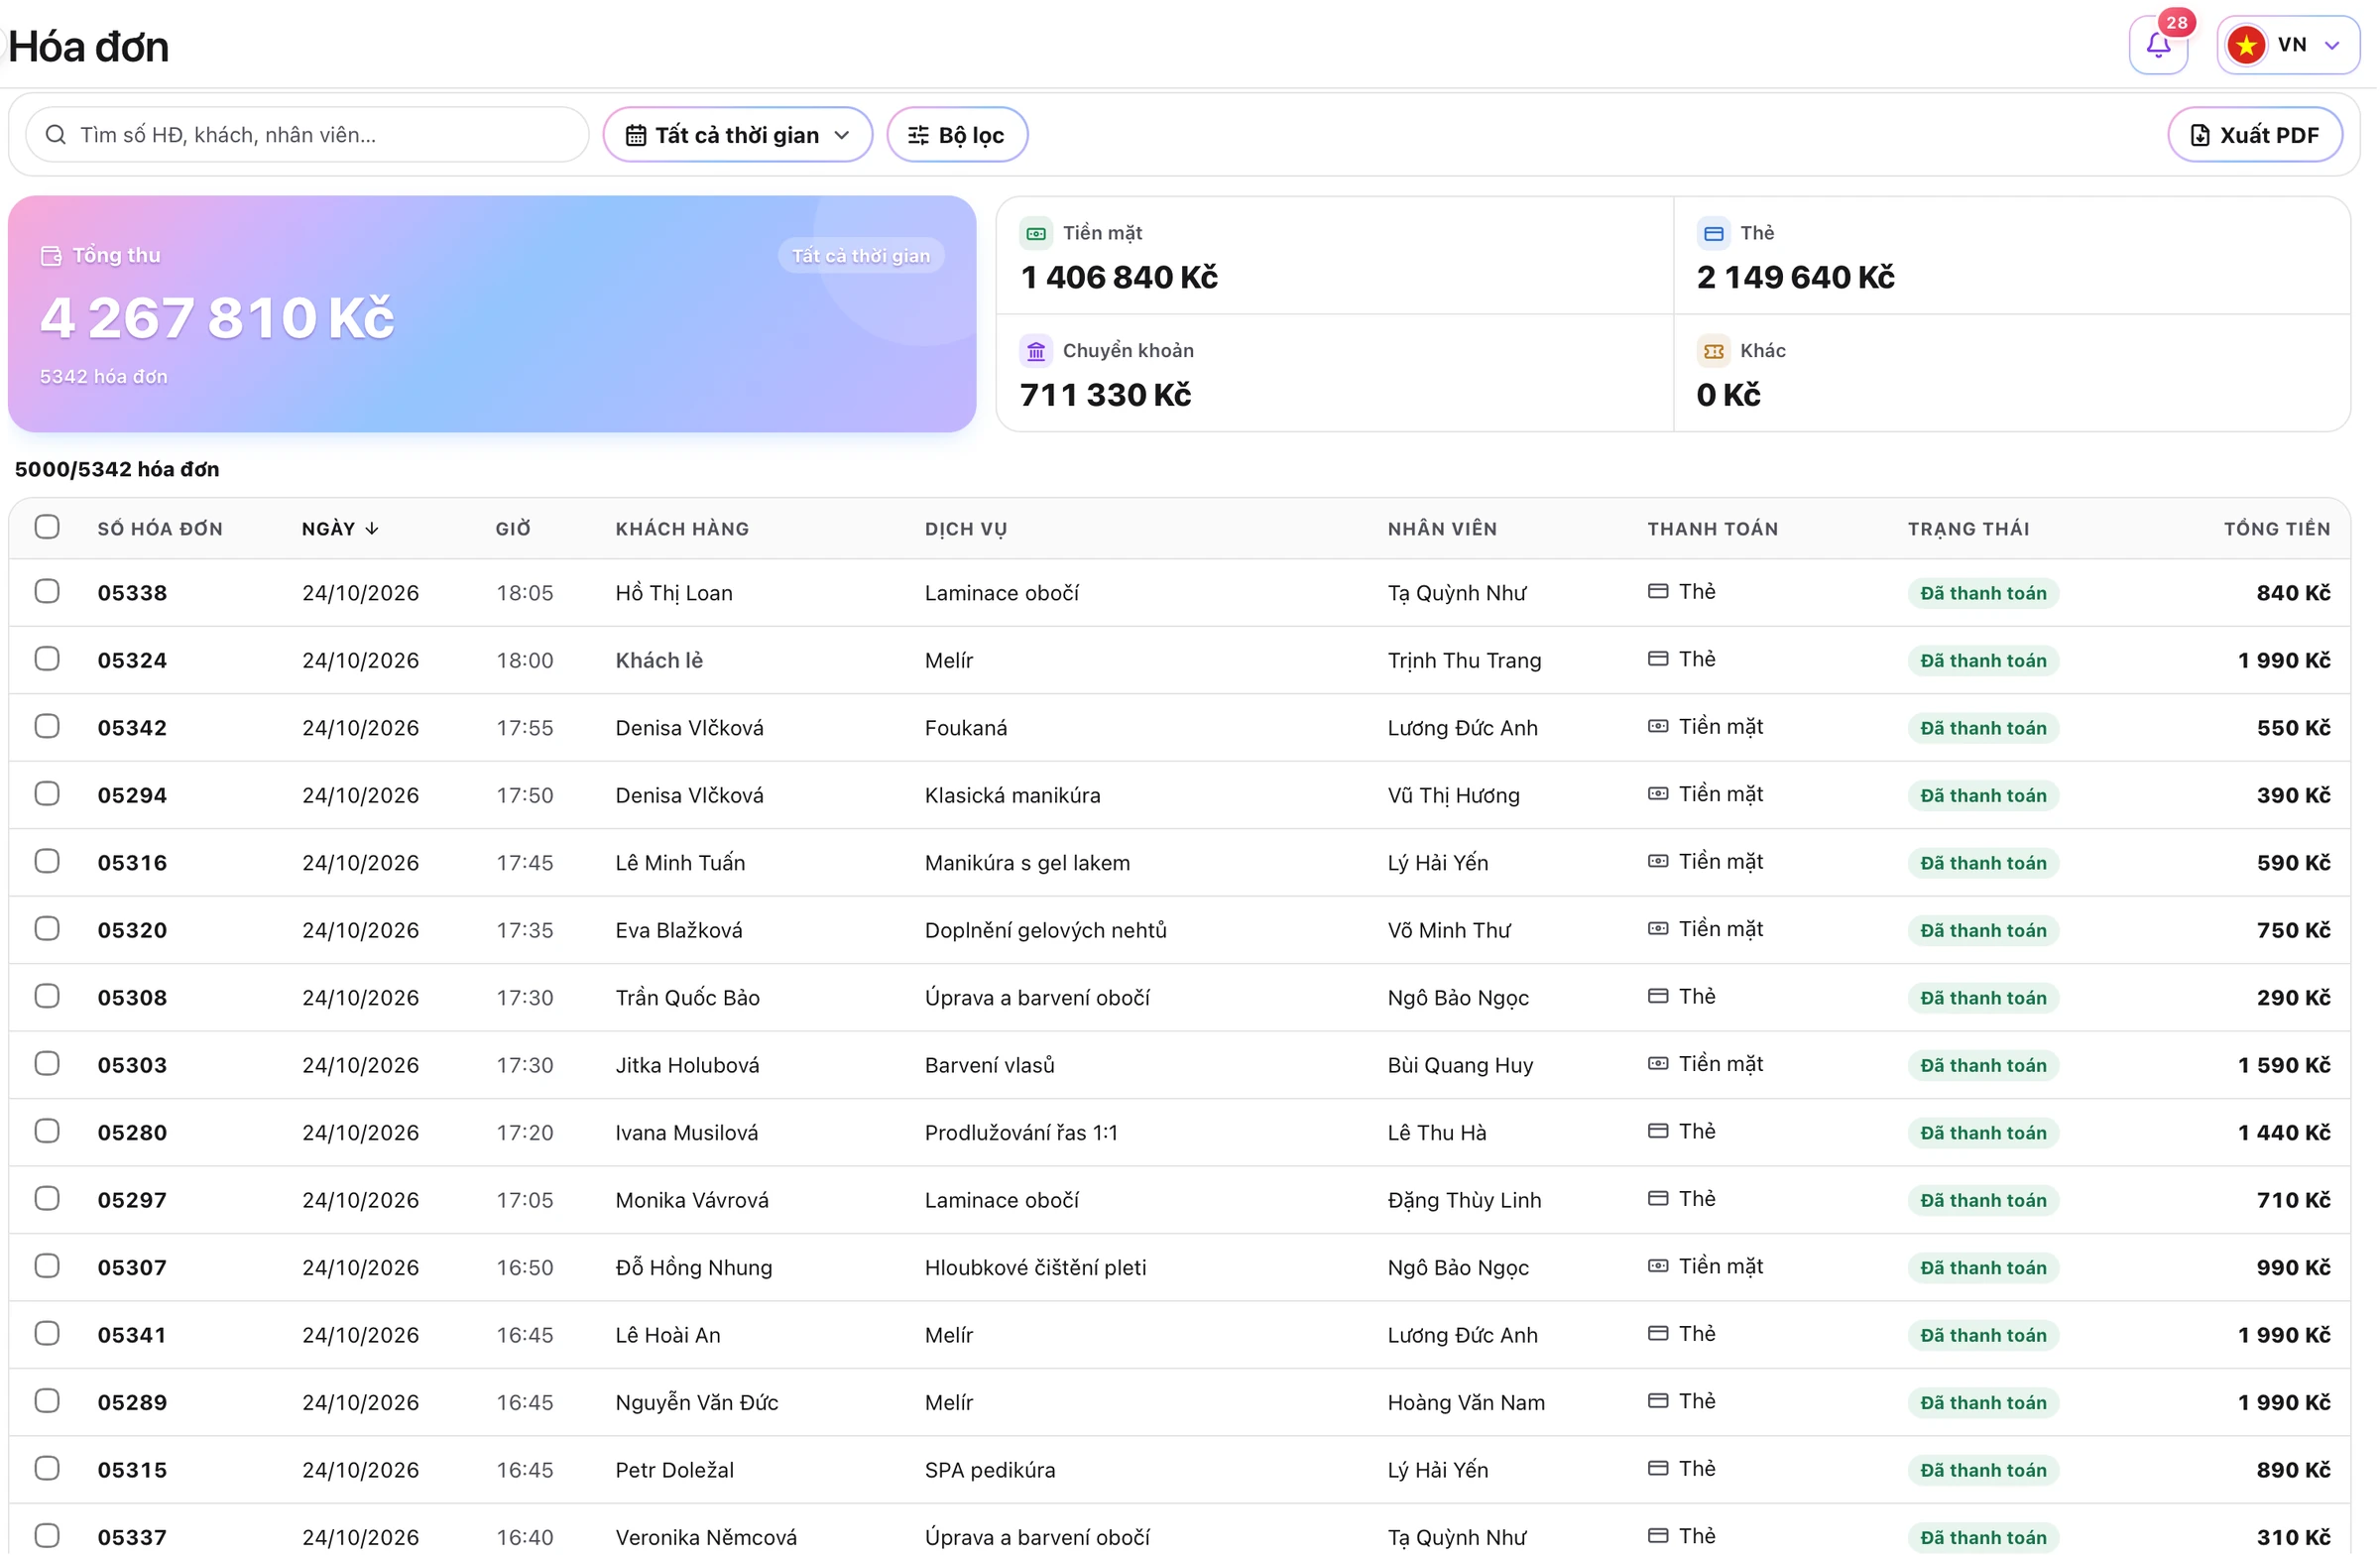Click the Khác voucher icon

(1715, 352)
